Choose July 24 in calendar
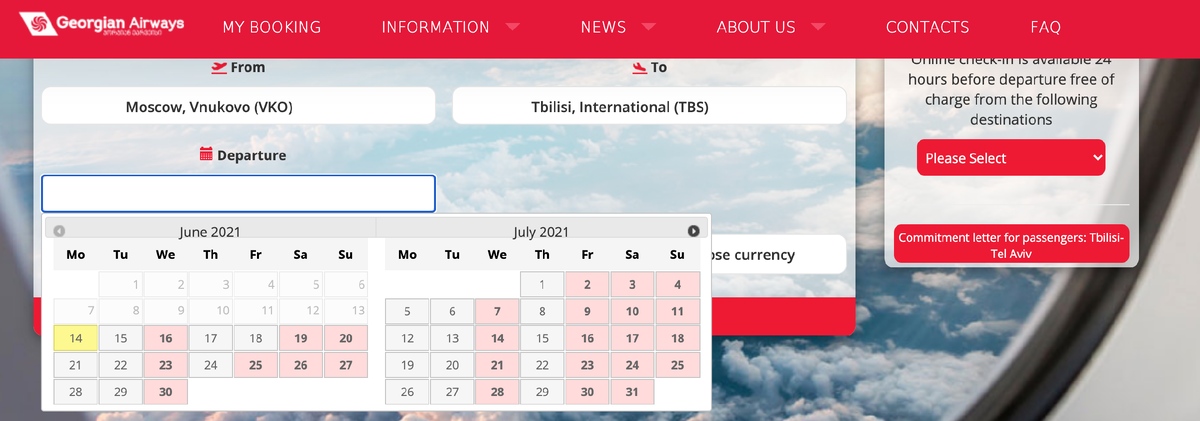Screen dimensions: 1200x421 [632, 365]
